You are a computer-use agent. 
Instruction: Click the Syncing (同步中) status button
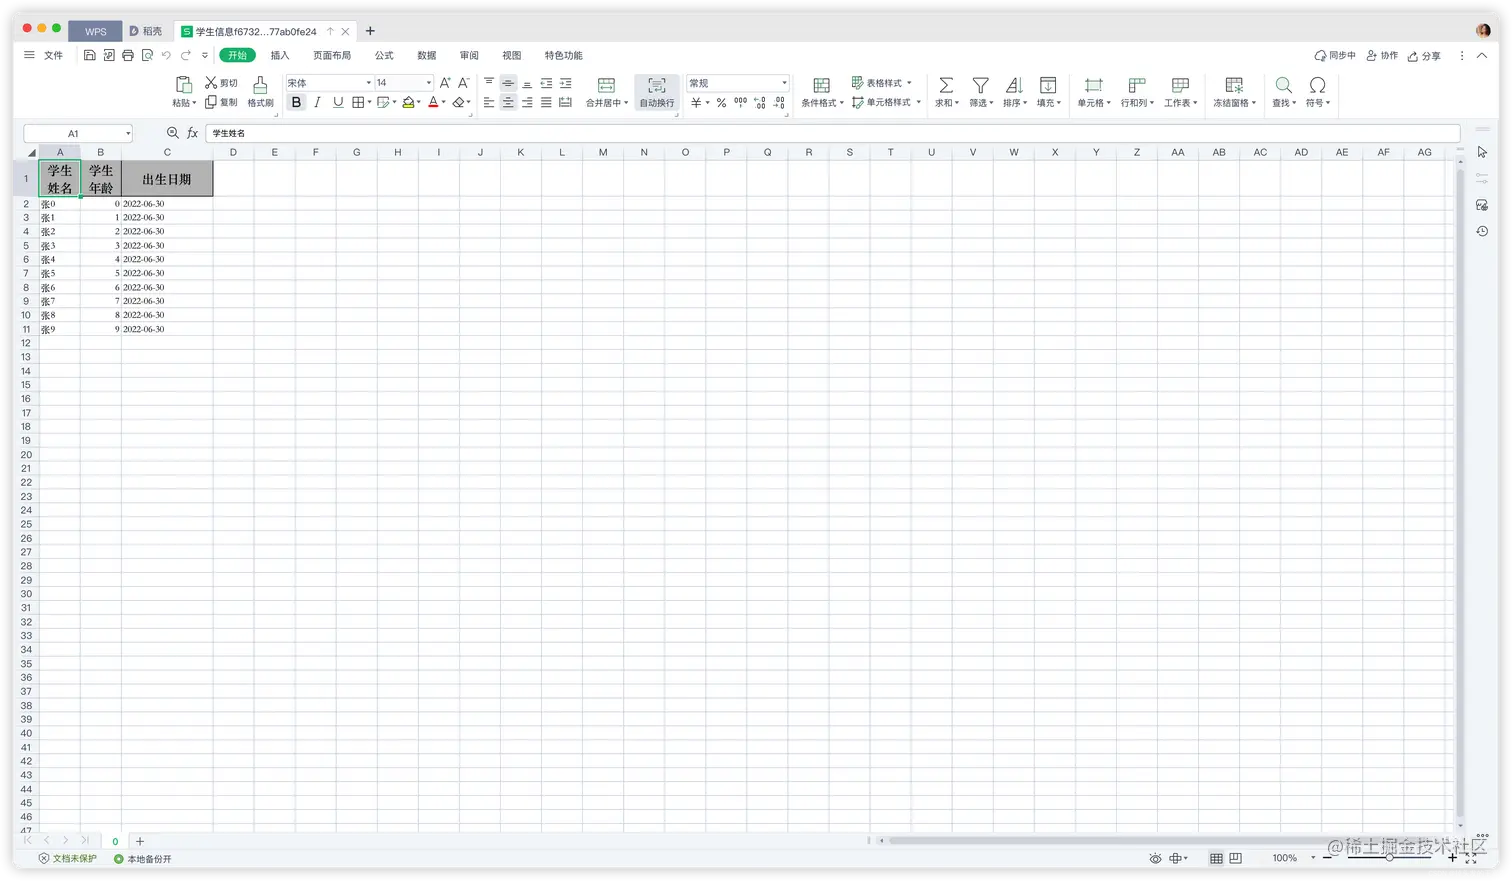click(x=1335, y=56)
